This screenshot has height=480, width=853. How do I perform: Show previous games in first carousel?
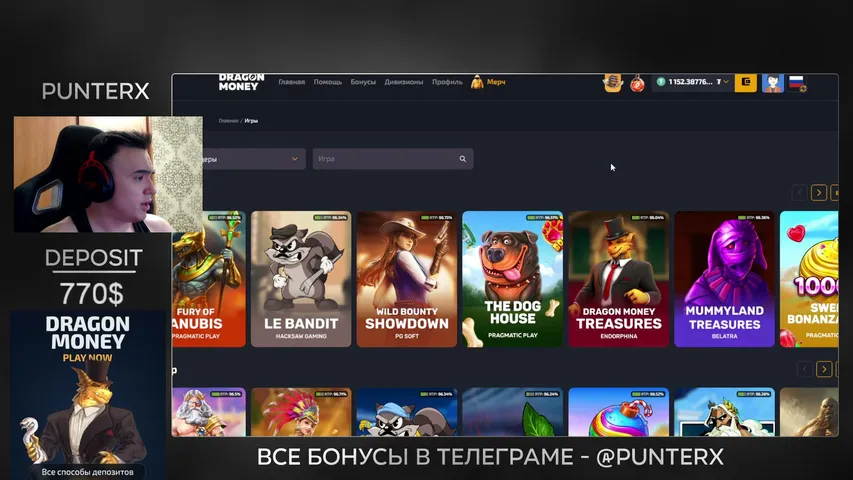tap(799, 193)
